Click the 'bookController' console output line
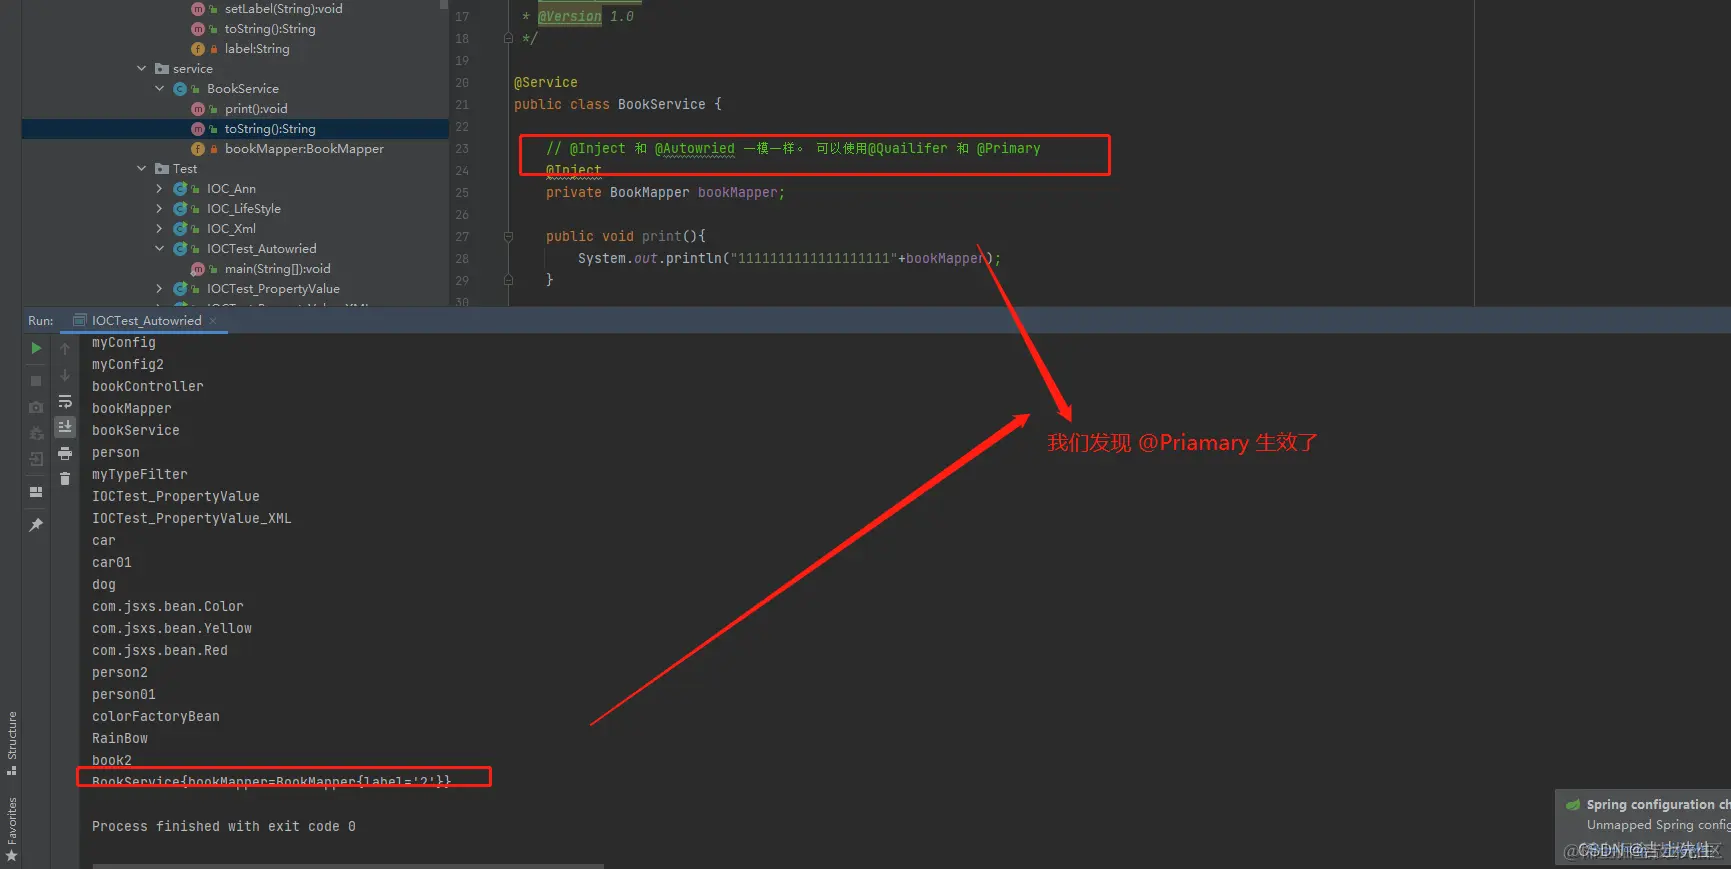The height and width of the screenshot is (869, 1731). [148, 387]
